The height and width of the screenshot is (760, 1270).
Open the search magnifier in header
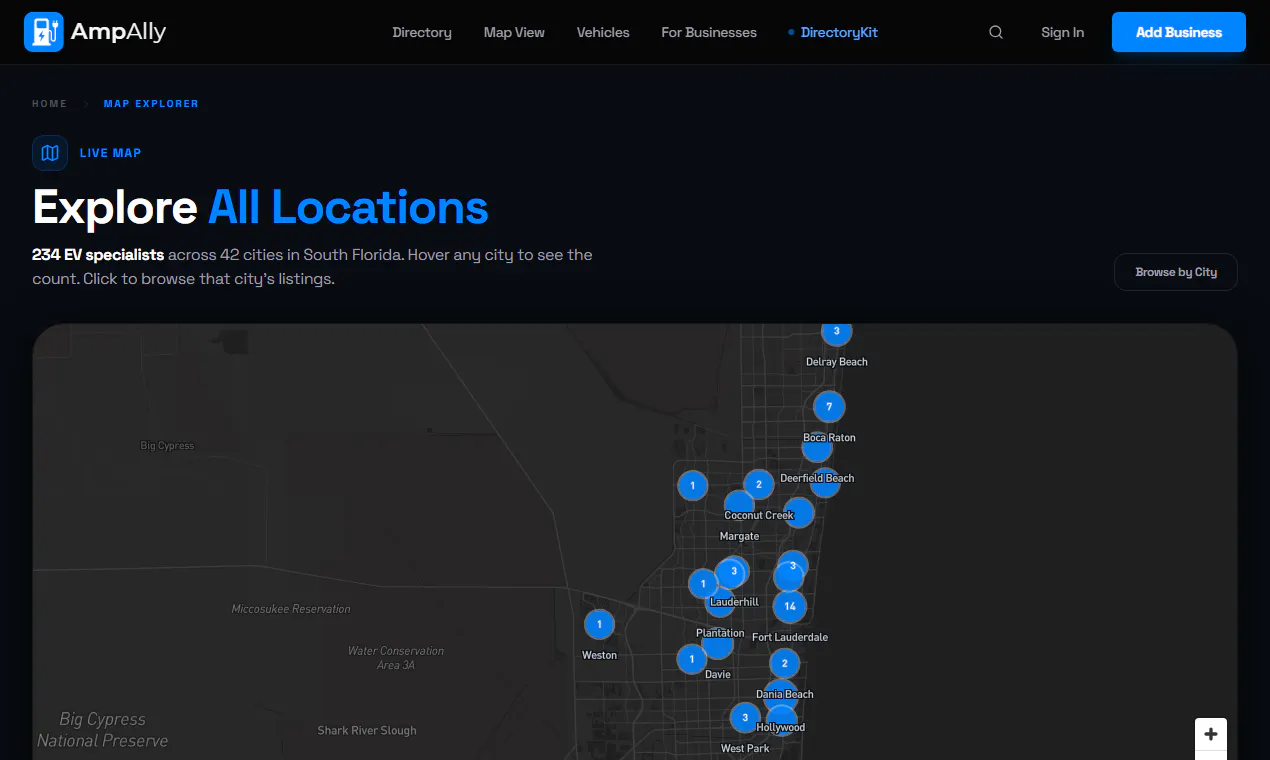click(996, 32)
